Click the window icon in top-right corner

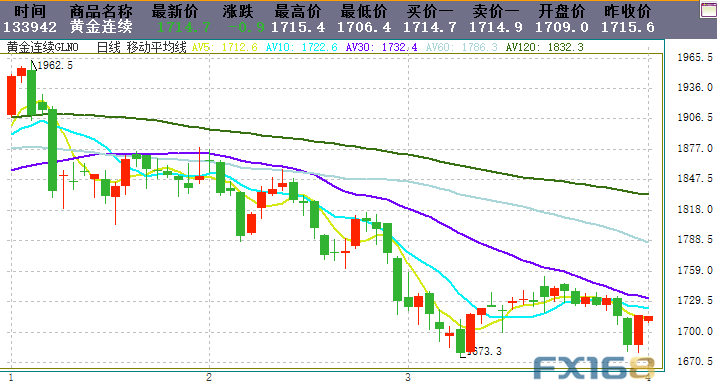point(709,10)
